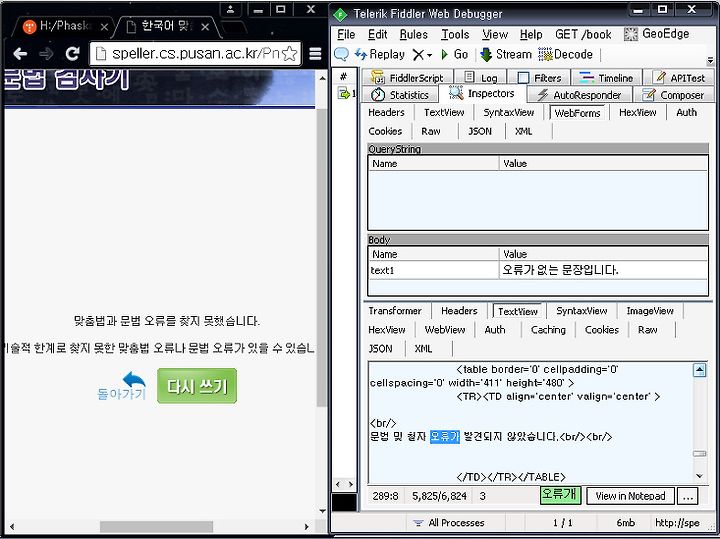720x539 pixels.
Task: Click the 돌아가기 back link
Action: point(122,386)
